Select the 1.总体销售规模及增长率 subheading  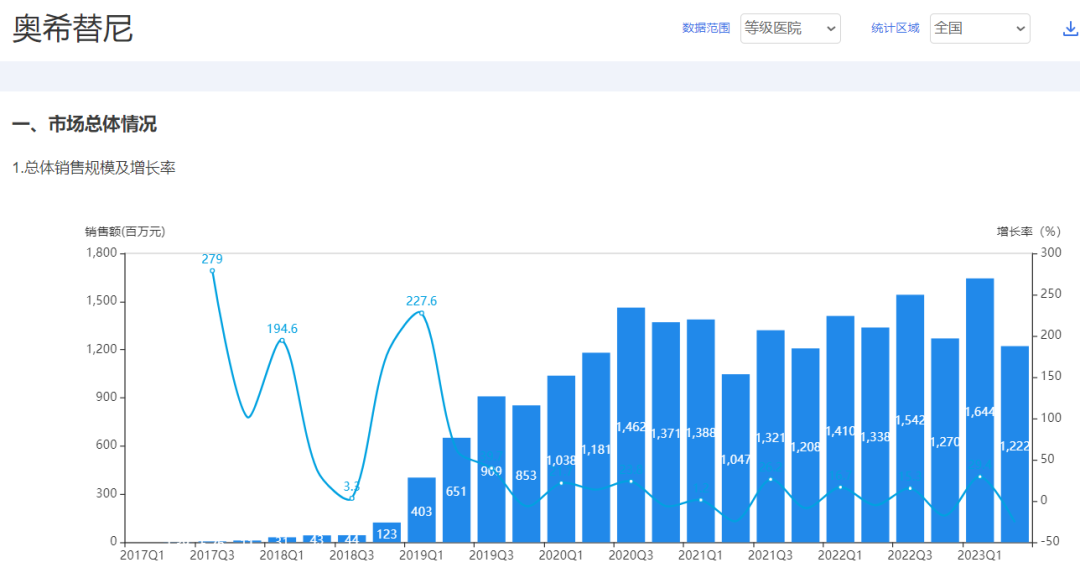coord(94,167)
